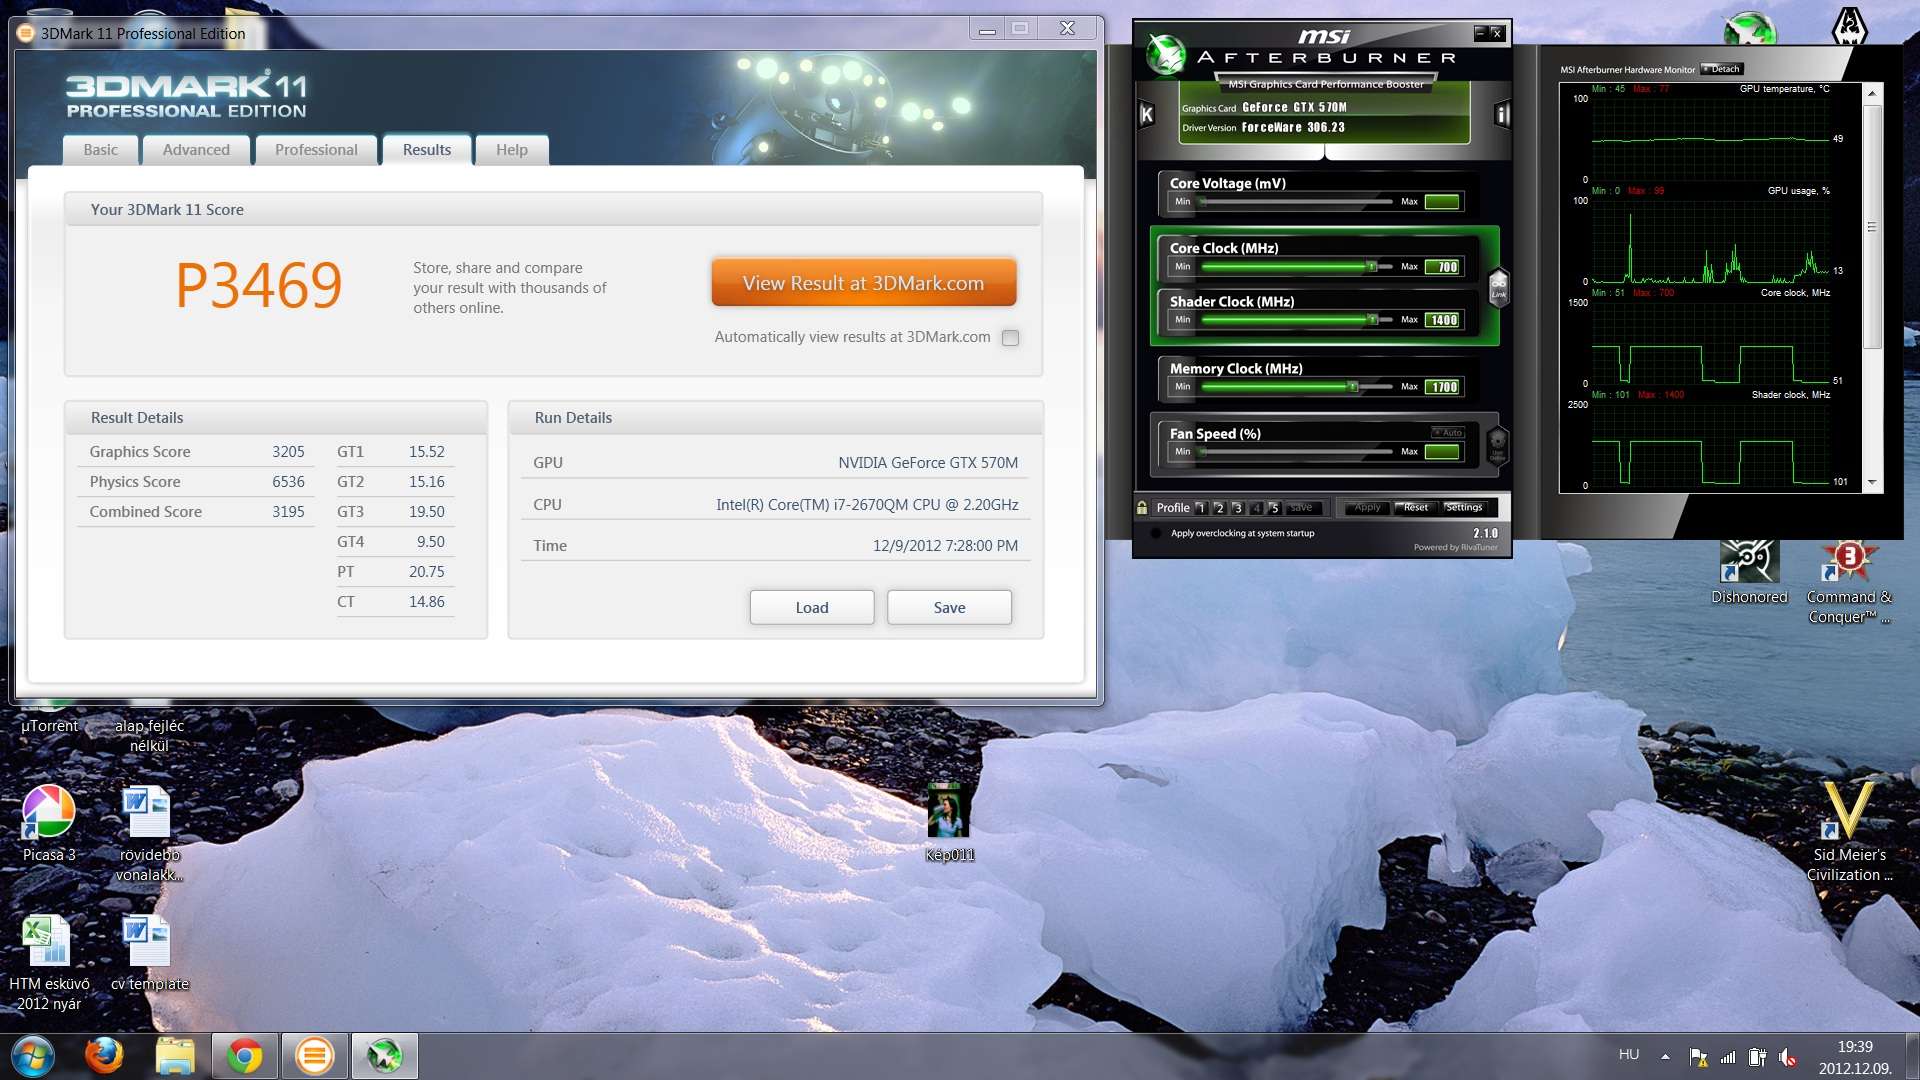Click the hardware monitor scrollbar down arrow
Image resolution: width=1920 pixels, height=1080 pixels.
(1873, 484)
